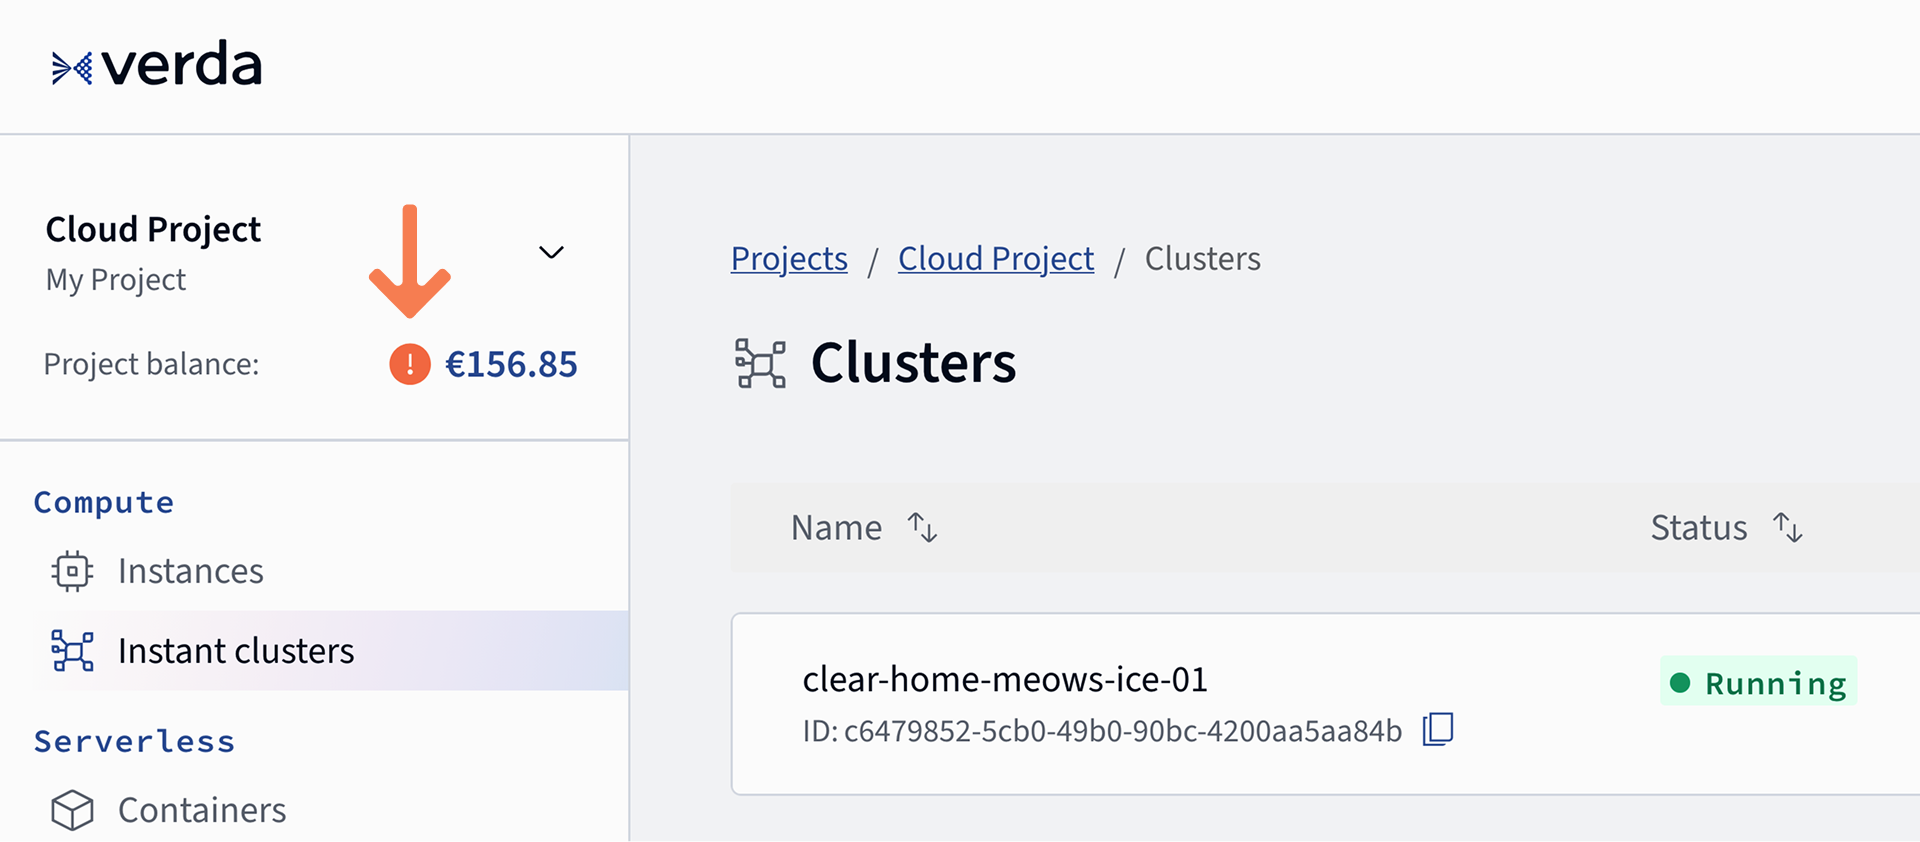Open Instances in the sidebar
Screen dimensions: 1920x842
click(190, 571)
